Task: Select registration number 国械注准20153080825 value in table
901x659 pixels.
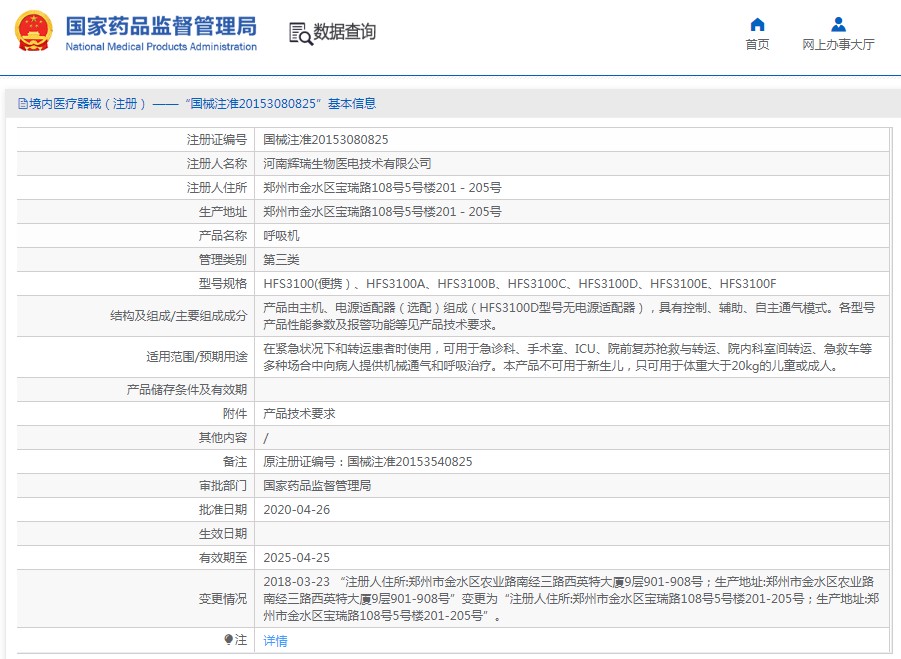Action: pyautogui.click(x=326, y=140)
